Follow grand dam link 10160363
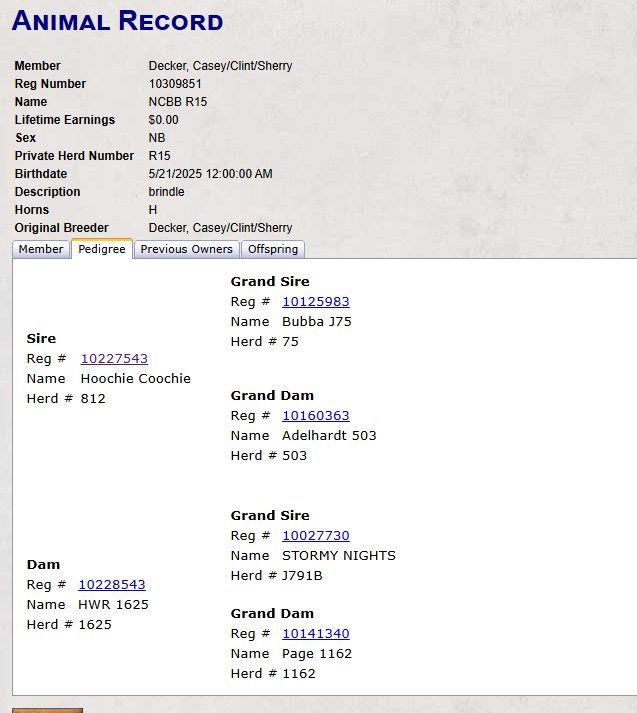This screenshot has height=713, width=637. 316,416
